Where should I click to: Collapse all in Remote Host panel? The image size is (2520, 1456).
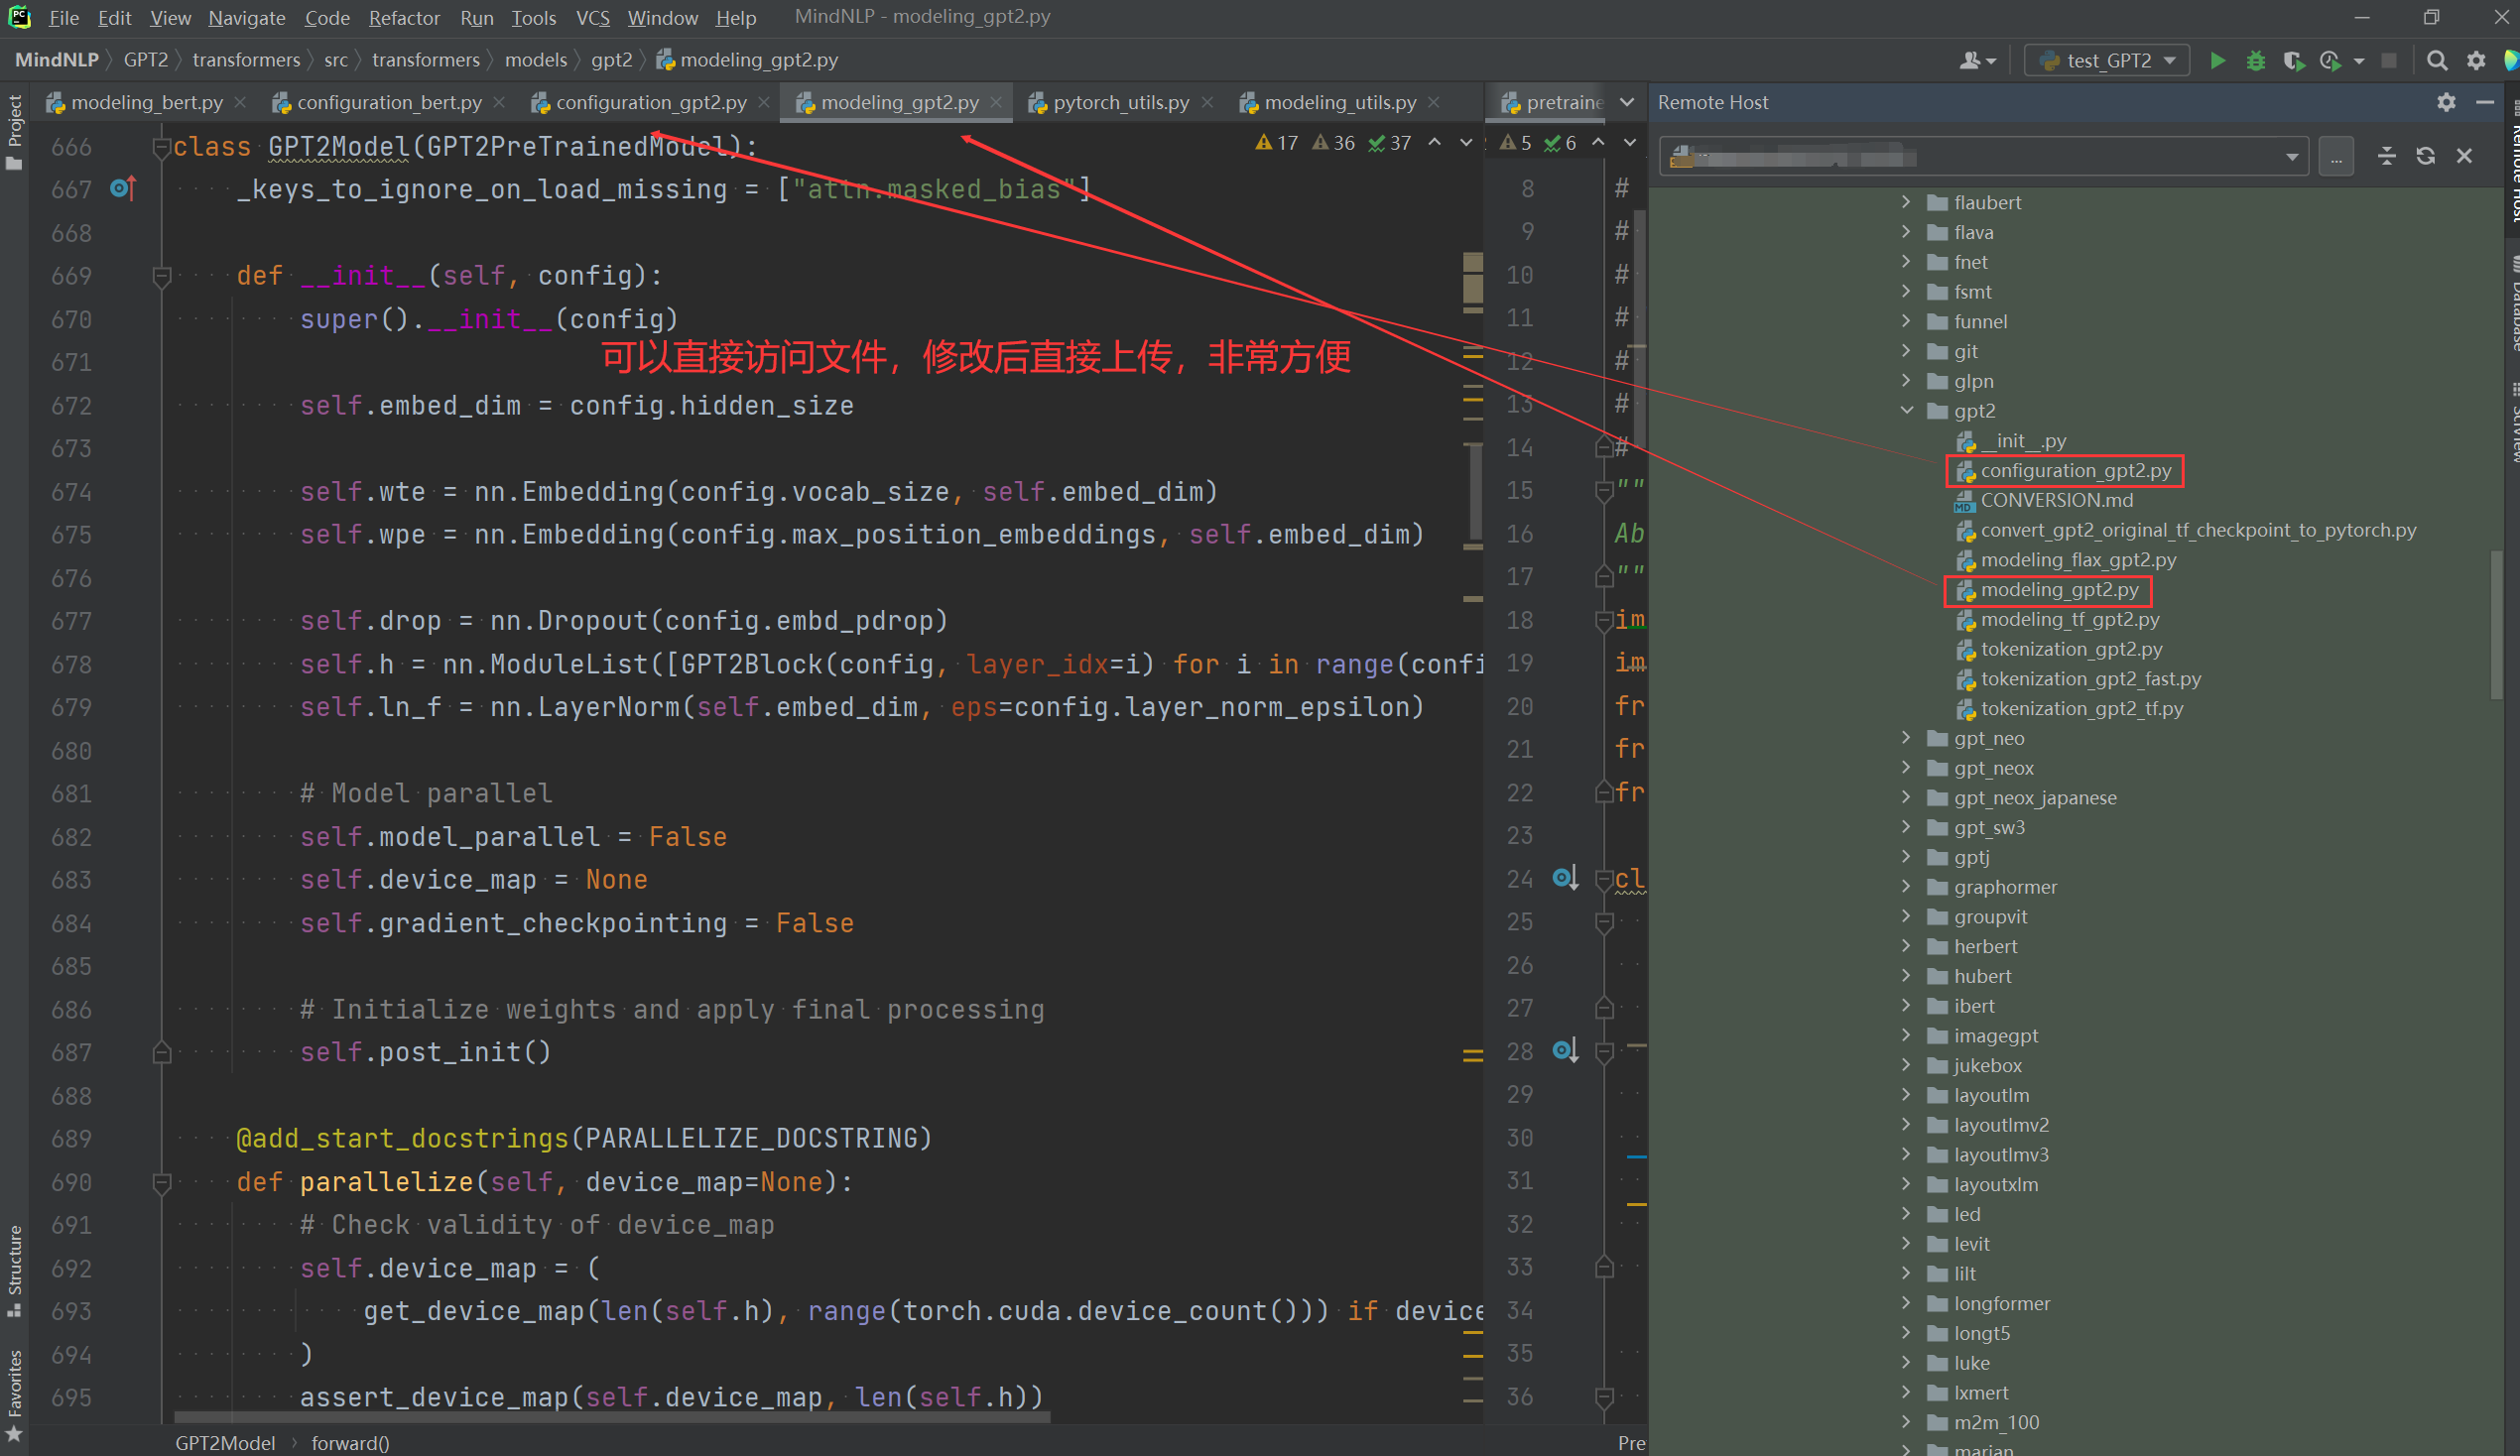2386,156
